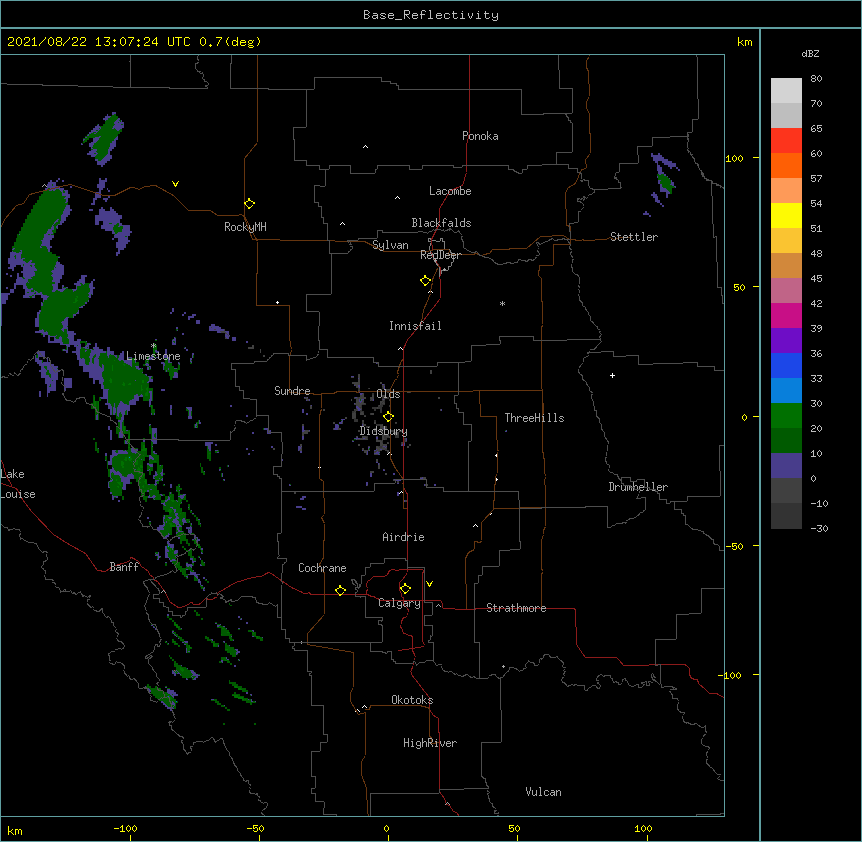Click the dBZ legend heading
862x842 pixels.
(810, 53)
